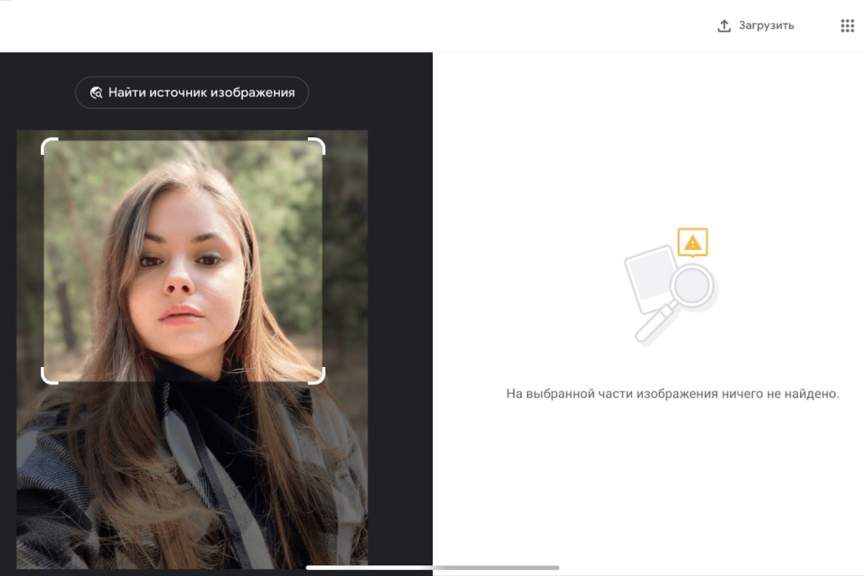Click the right edge of the crop frame
The image size is (864, 576).
(324, 260)
